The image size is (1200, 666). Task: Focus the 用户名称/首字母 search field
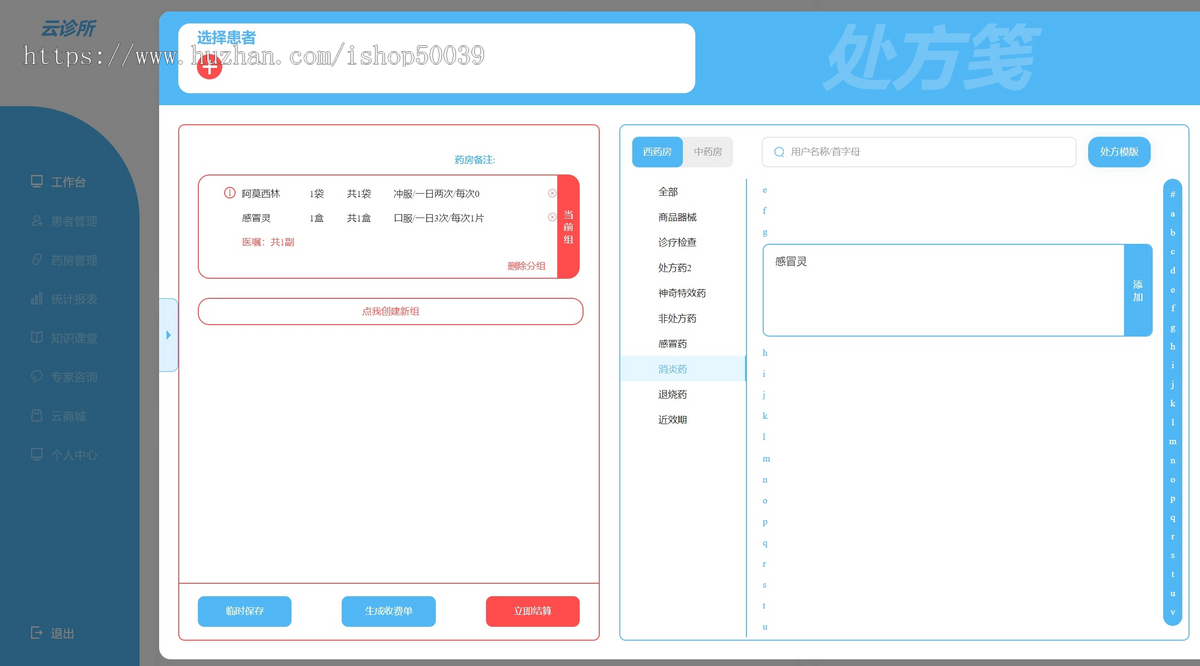point(919,152)
